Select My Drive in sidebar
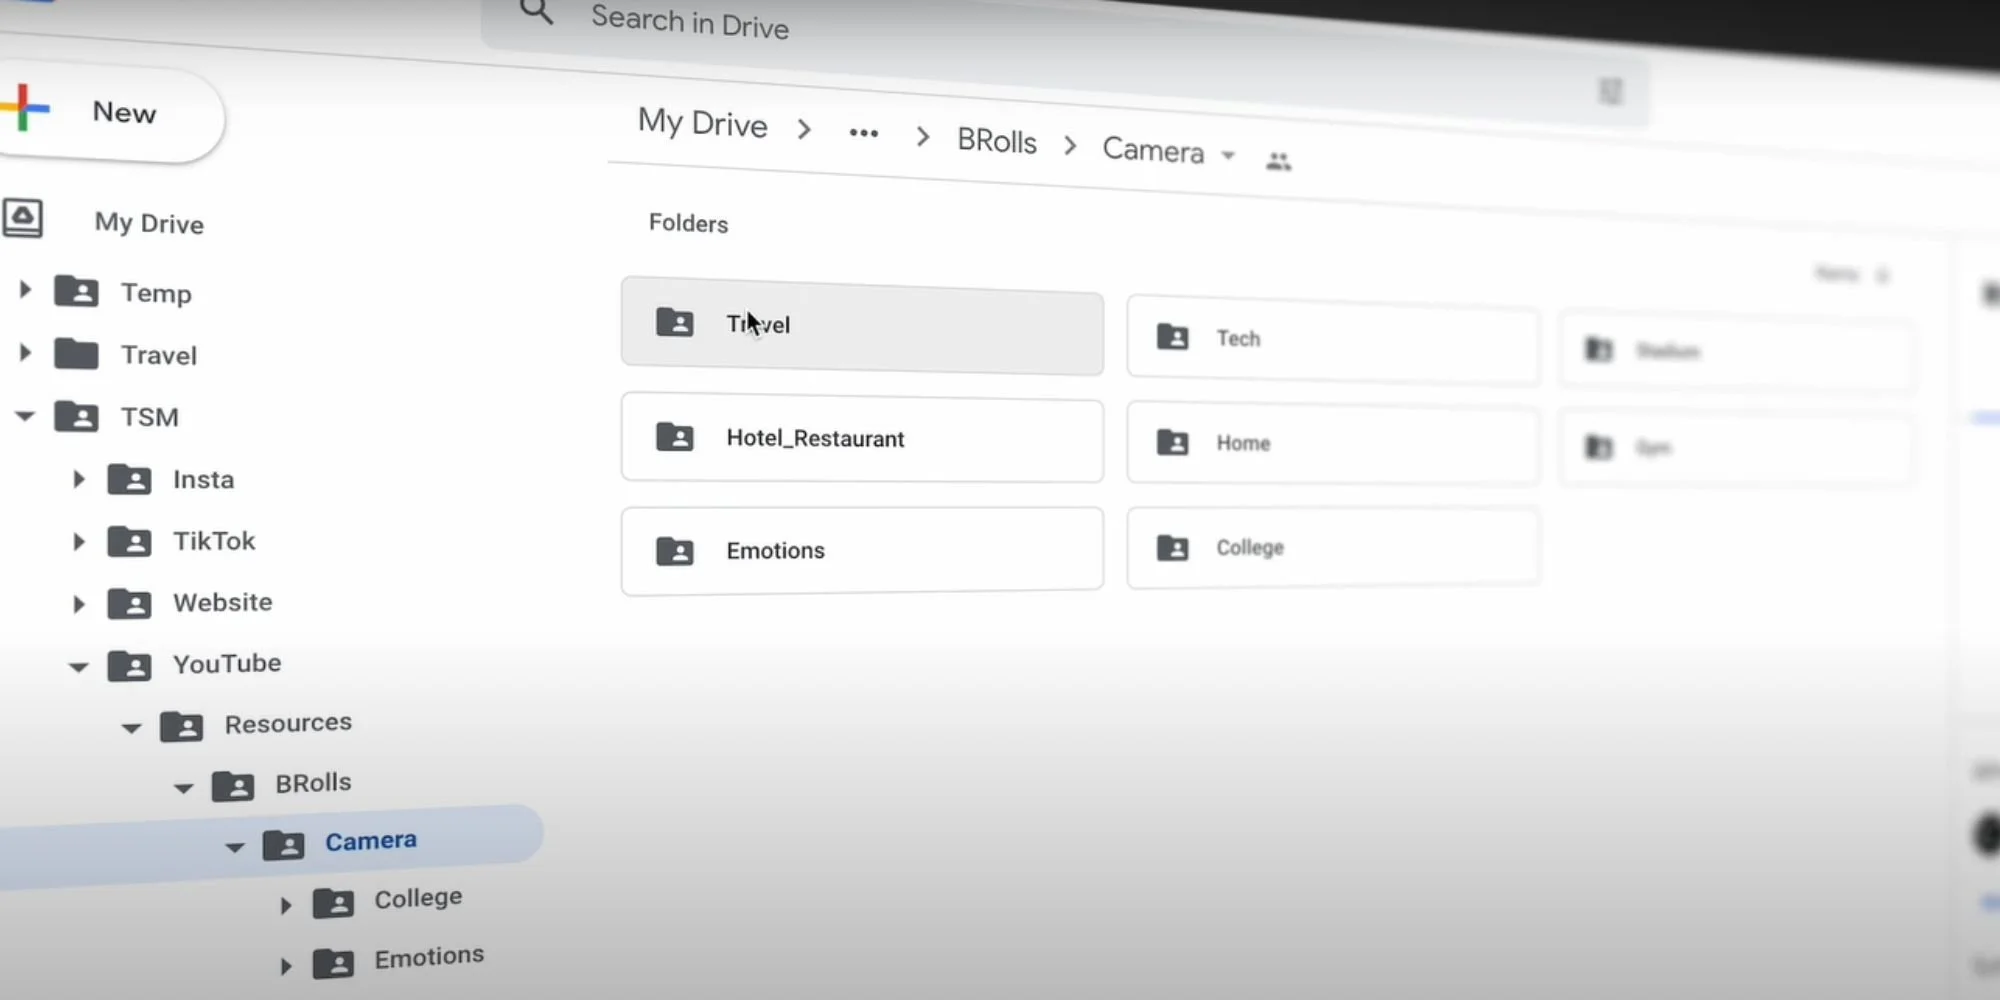This screenshot has height=1000, width=2000. pyautogui.click(x=149, y=223)
